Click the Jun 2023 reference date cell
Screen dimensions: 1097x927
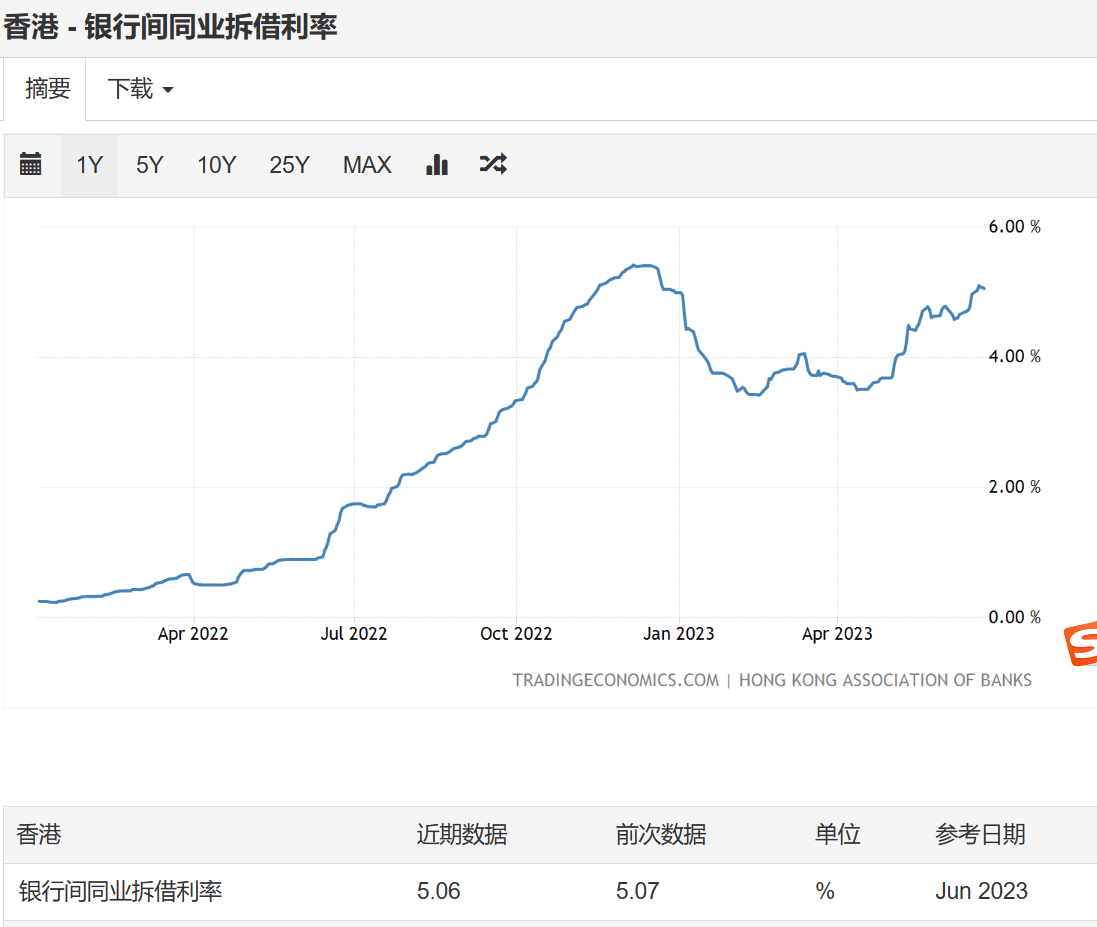[x=981, y=891]
